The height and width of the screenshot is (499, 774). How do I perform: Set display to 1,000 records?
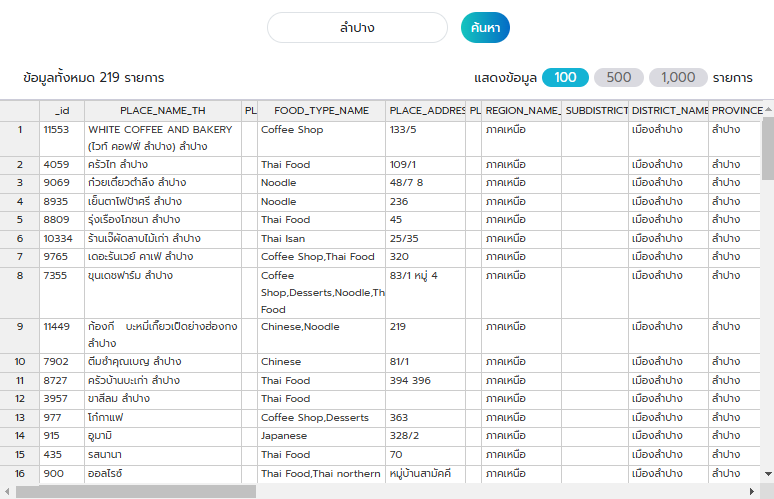(677, 77)
